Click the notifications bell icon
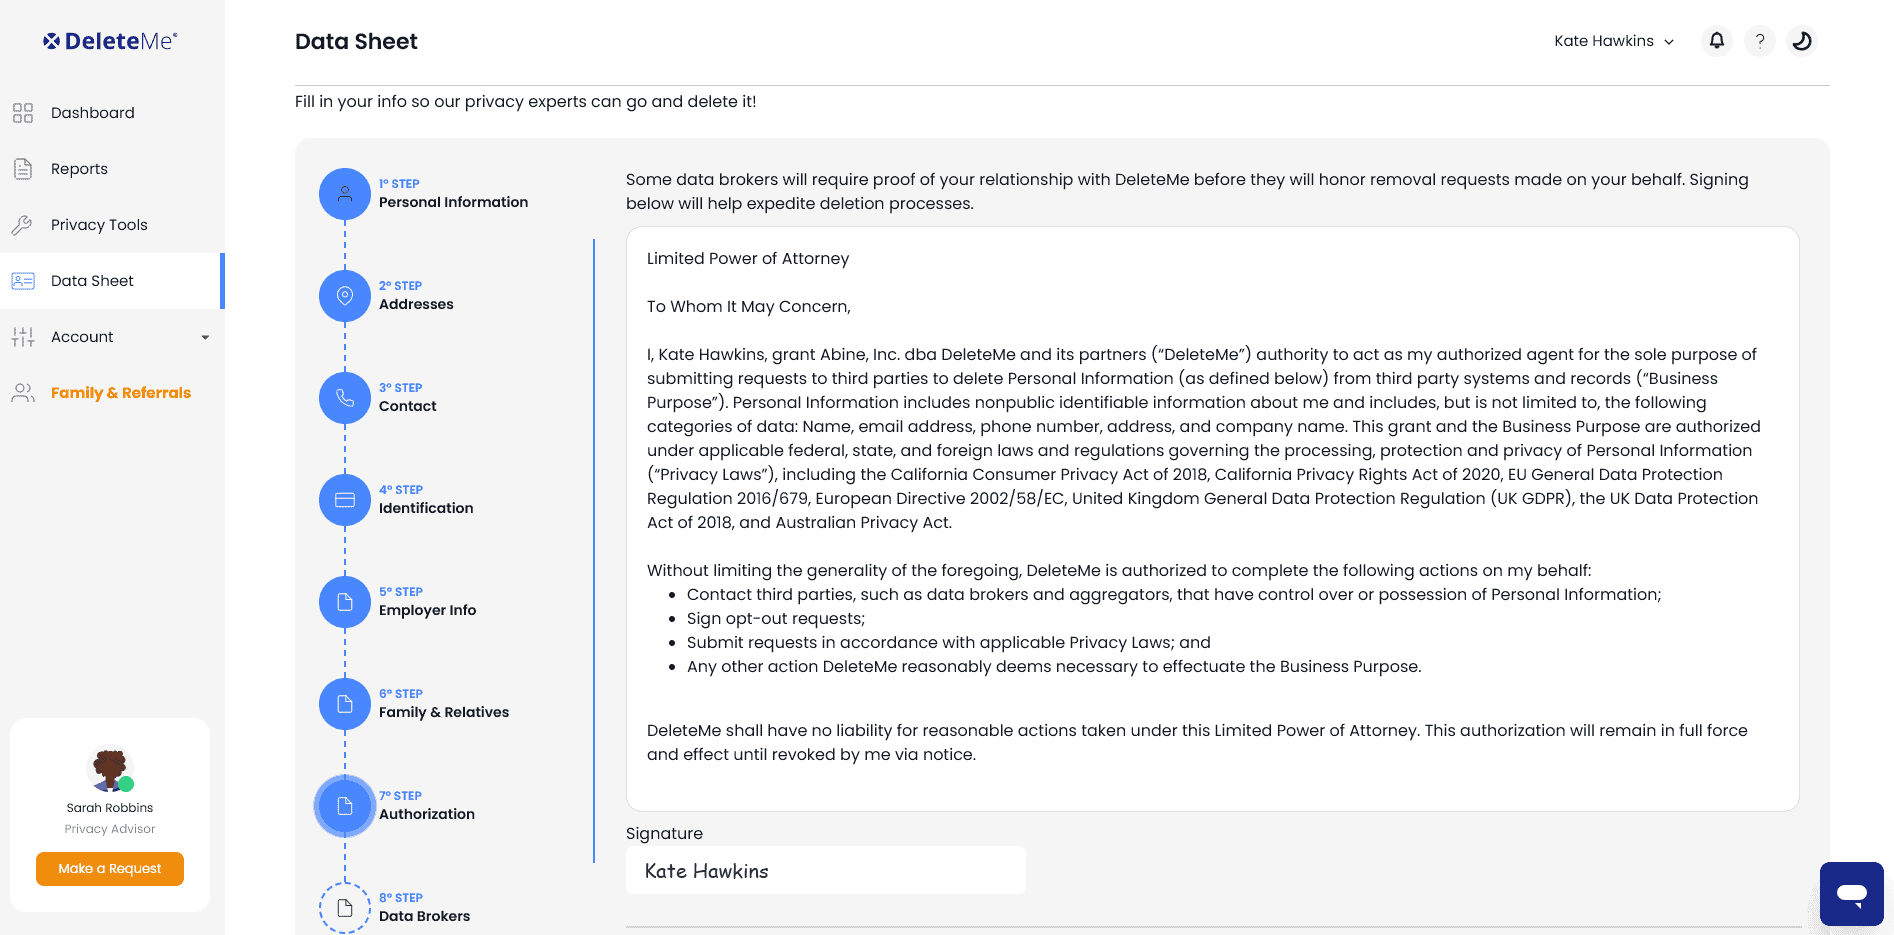Image resolution: width=1894 pixels, height=935 pixels. [x=1716, y=41]
